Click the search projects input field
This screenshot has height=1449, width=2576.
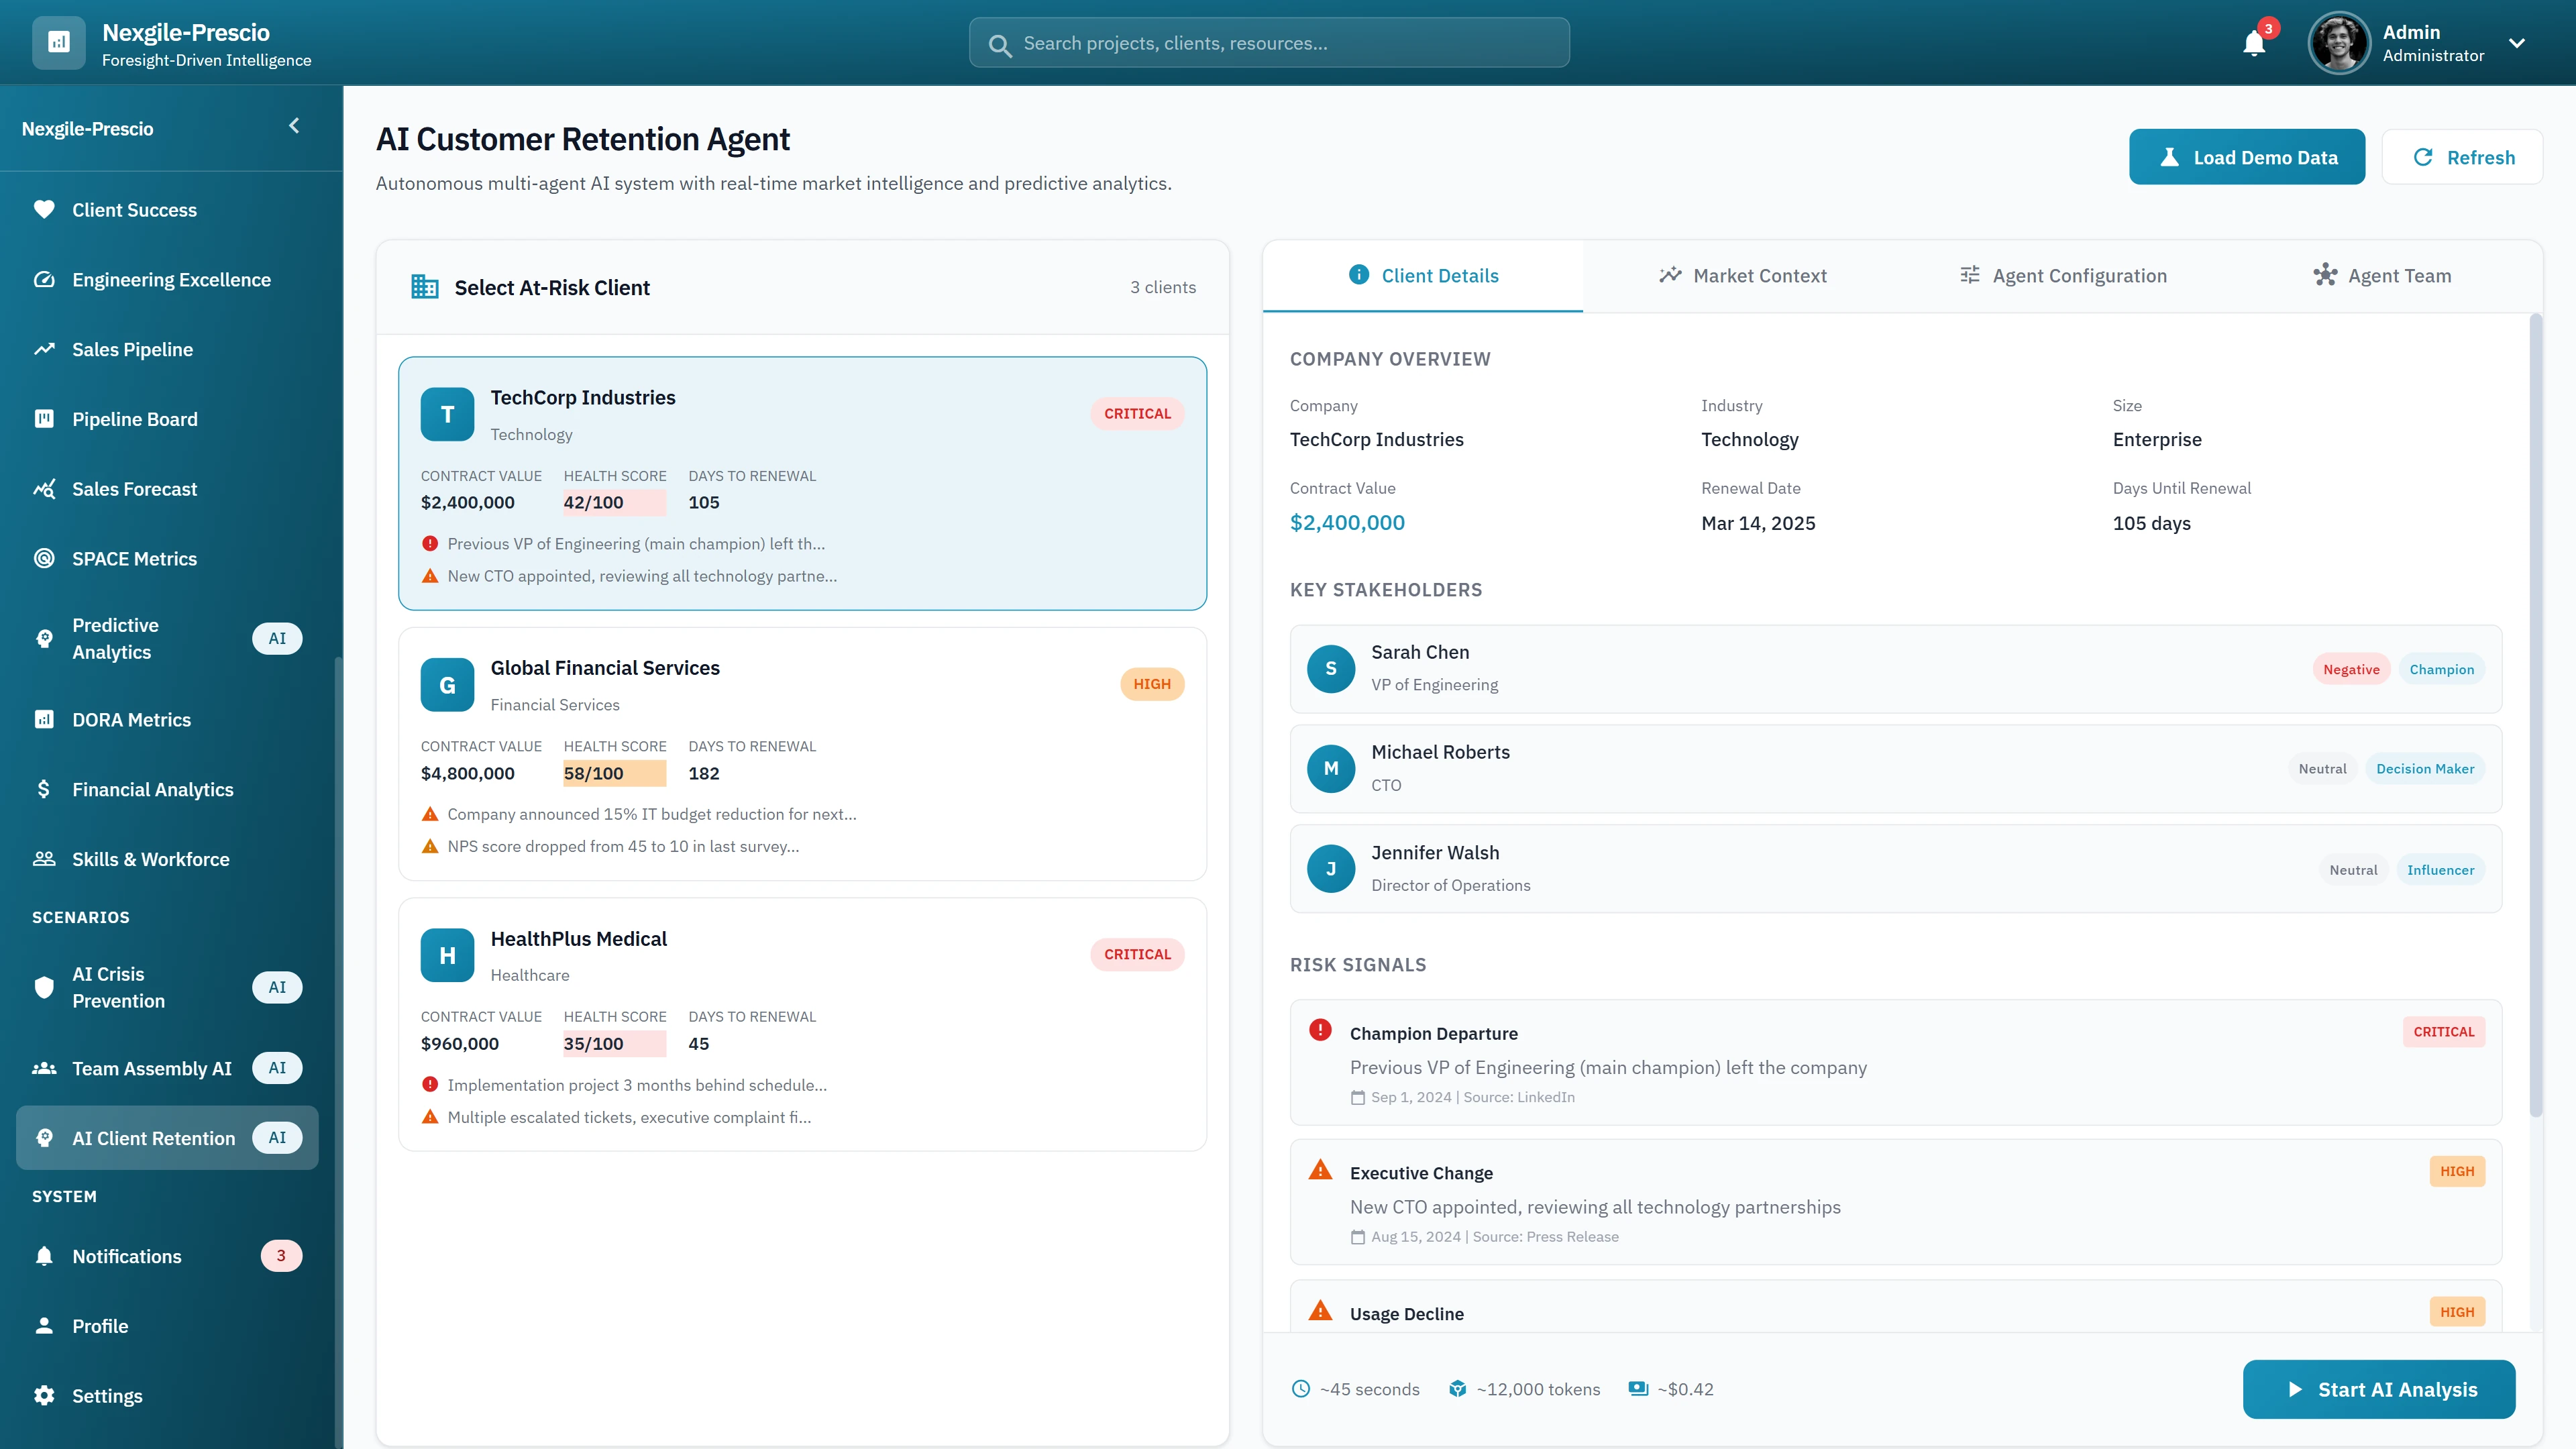(1267, 42)
